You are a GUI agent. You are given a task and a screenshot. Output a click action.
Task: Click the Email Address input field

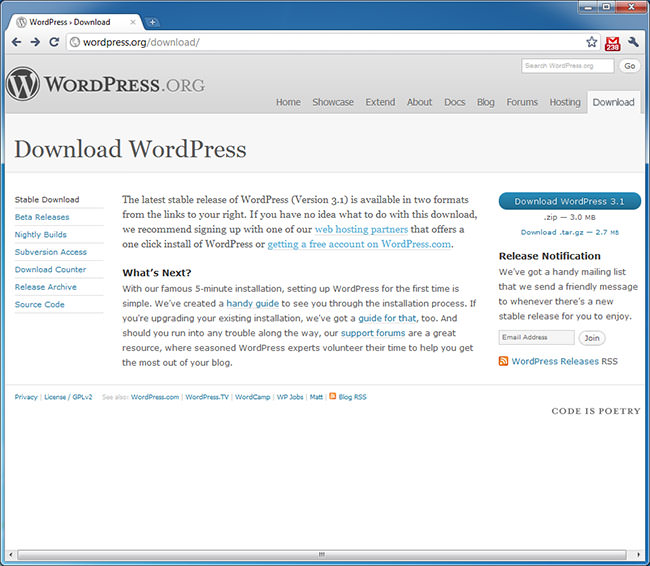click(536, 337)
